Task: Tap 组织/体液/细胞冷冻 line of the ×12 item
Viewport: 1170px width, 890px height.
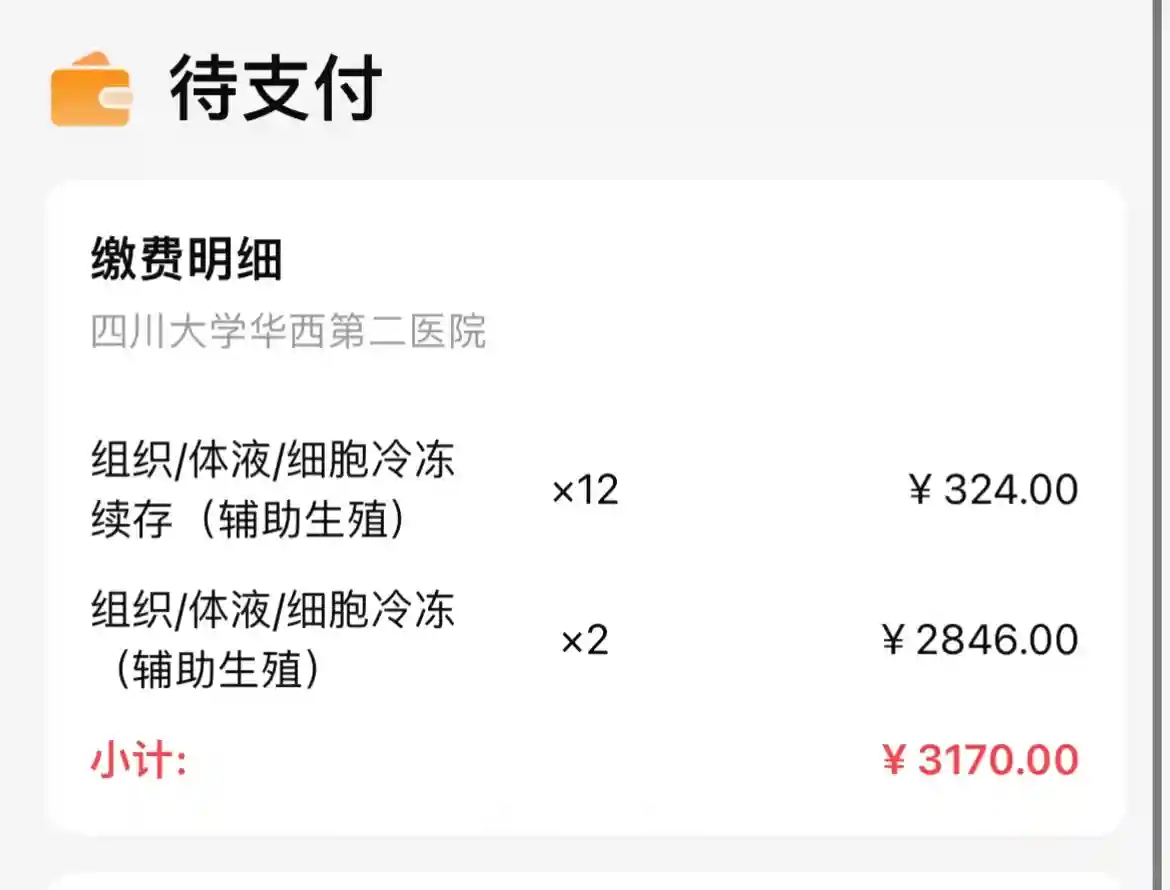Action: [273, 462]
